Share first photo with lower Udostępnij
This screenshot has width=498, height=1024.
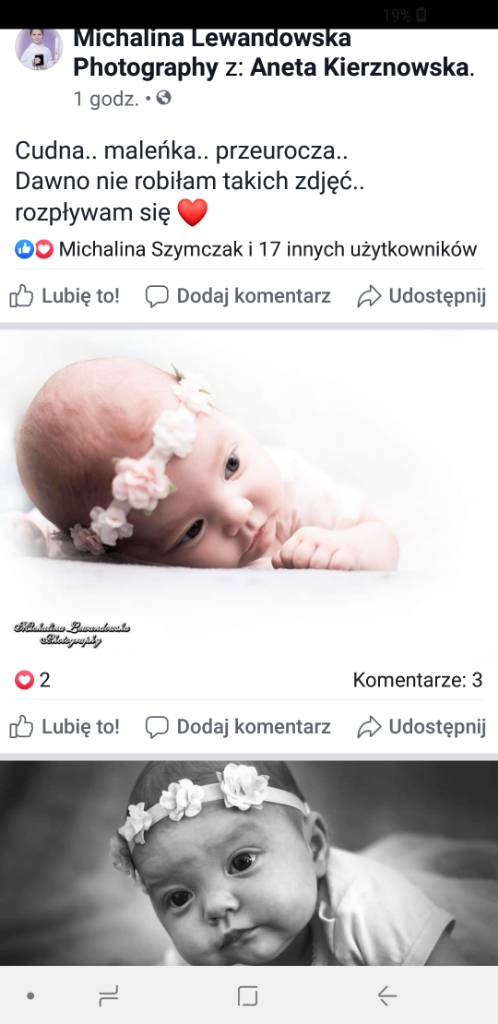(x=422, y=727)
